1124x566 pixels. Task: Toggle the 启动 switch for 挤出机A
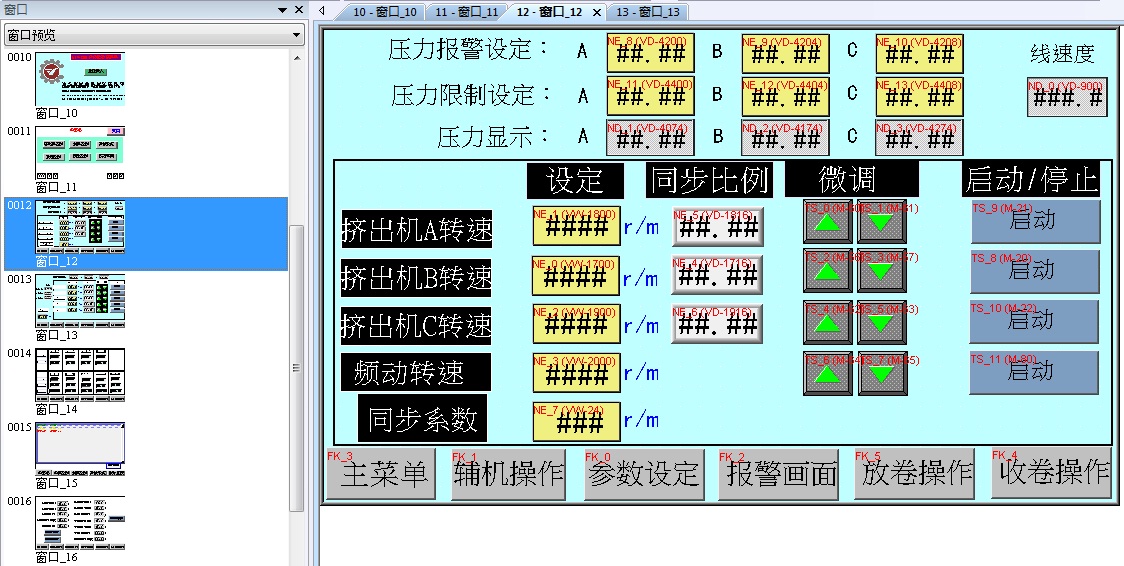(1034, 221)
